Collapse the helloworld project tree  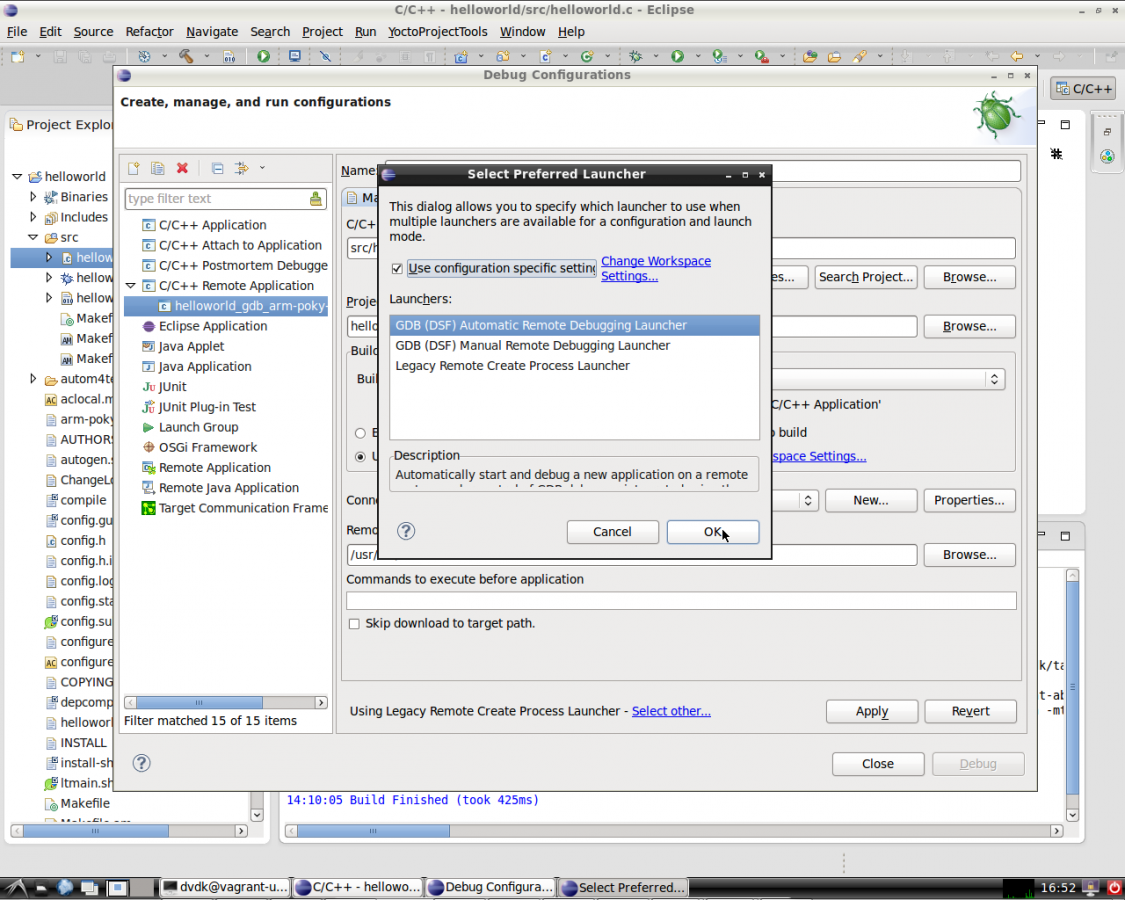pyautogui.click(x=17, y=177)
